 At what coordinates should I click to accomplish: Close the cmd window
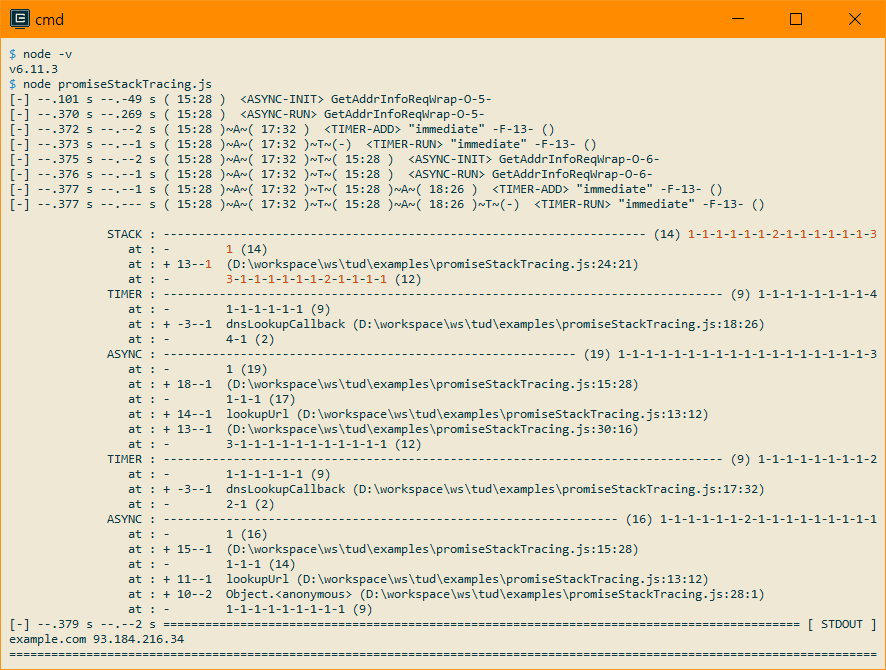click(x=854, y=19)
